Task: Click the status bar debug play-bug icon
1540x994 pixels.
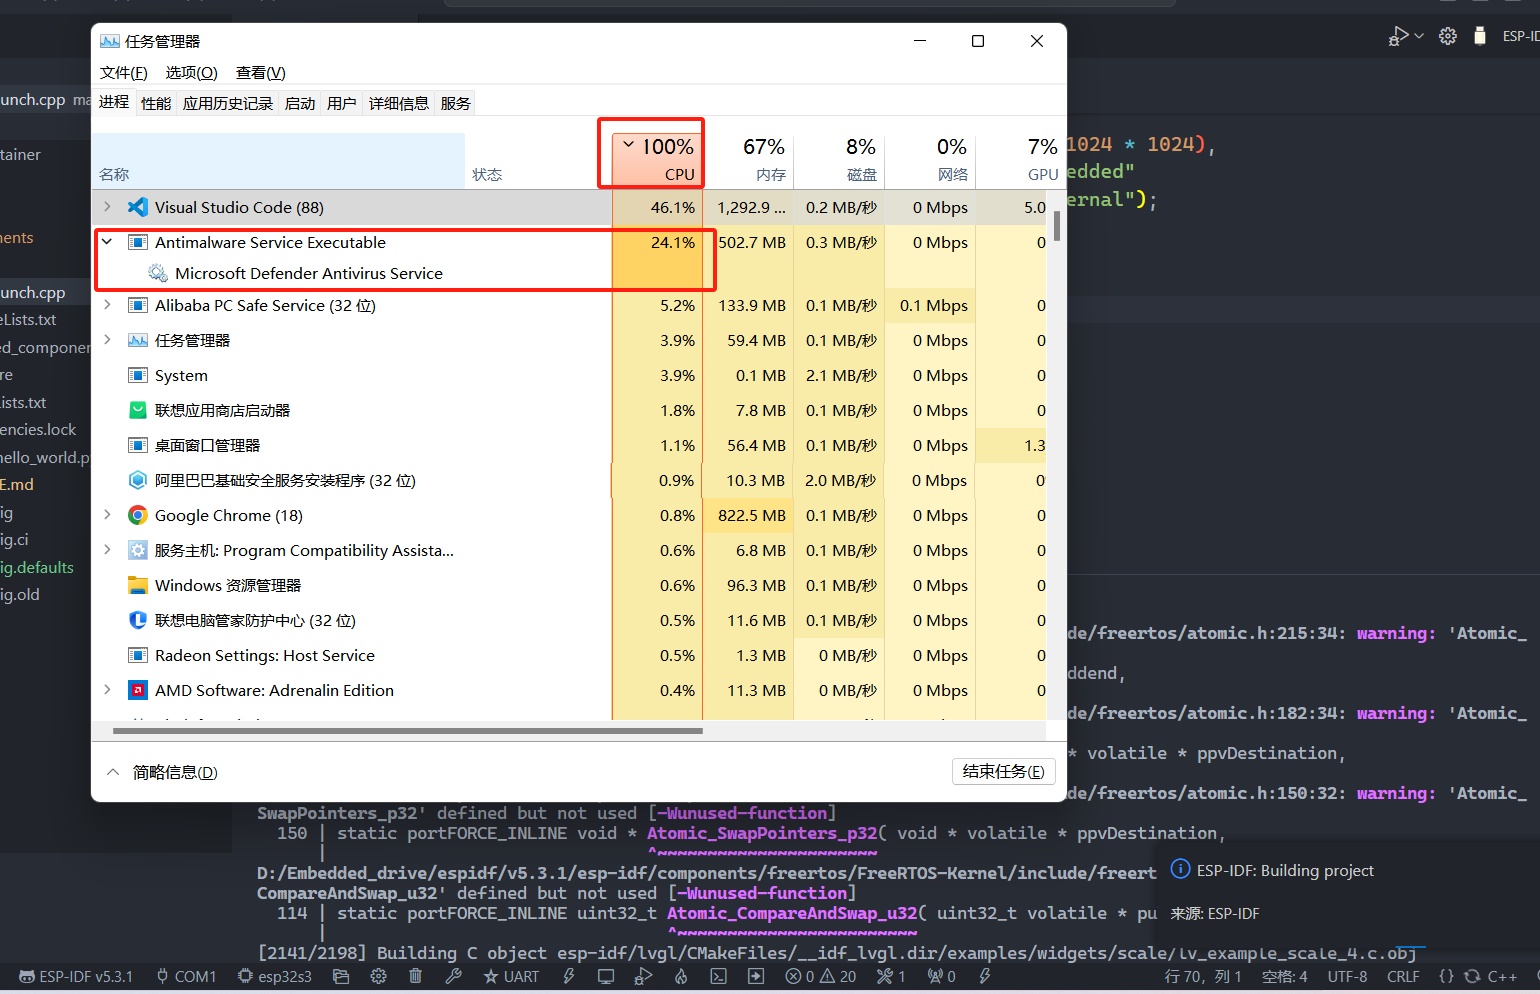Action: click(643, 976)
